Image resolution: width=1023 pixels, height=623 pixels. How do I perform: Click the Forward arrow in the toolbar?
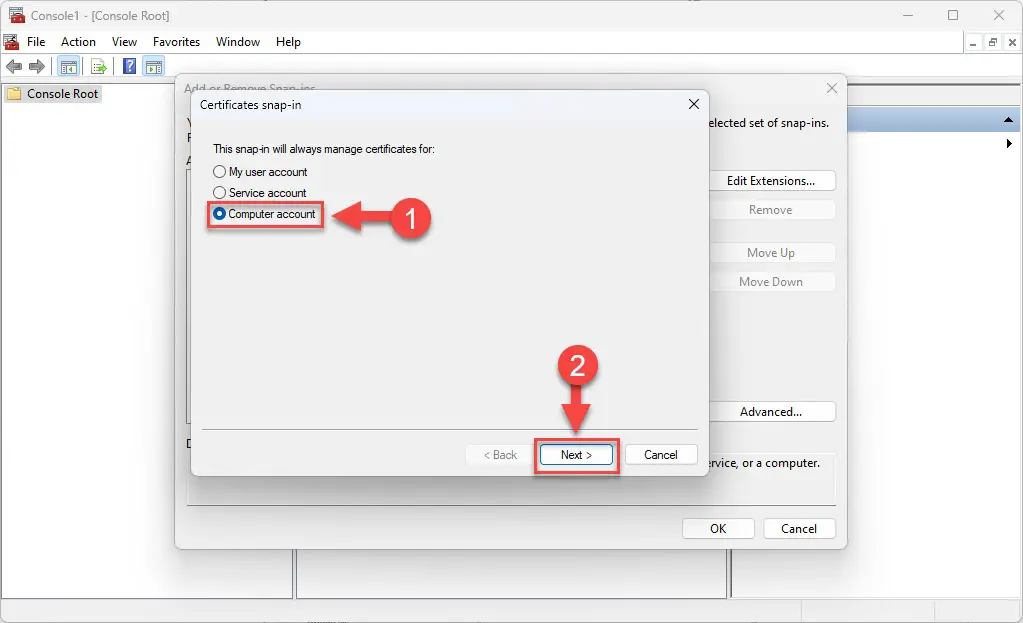(37, 67)
